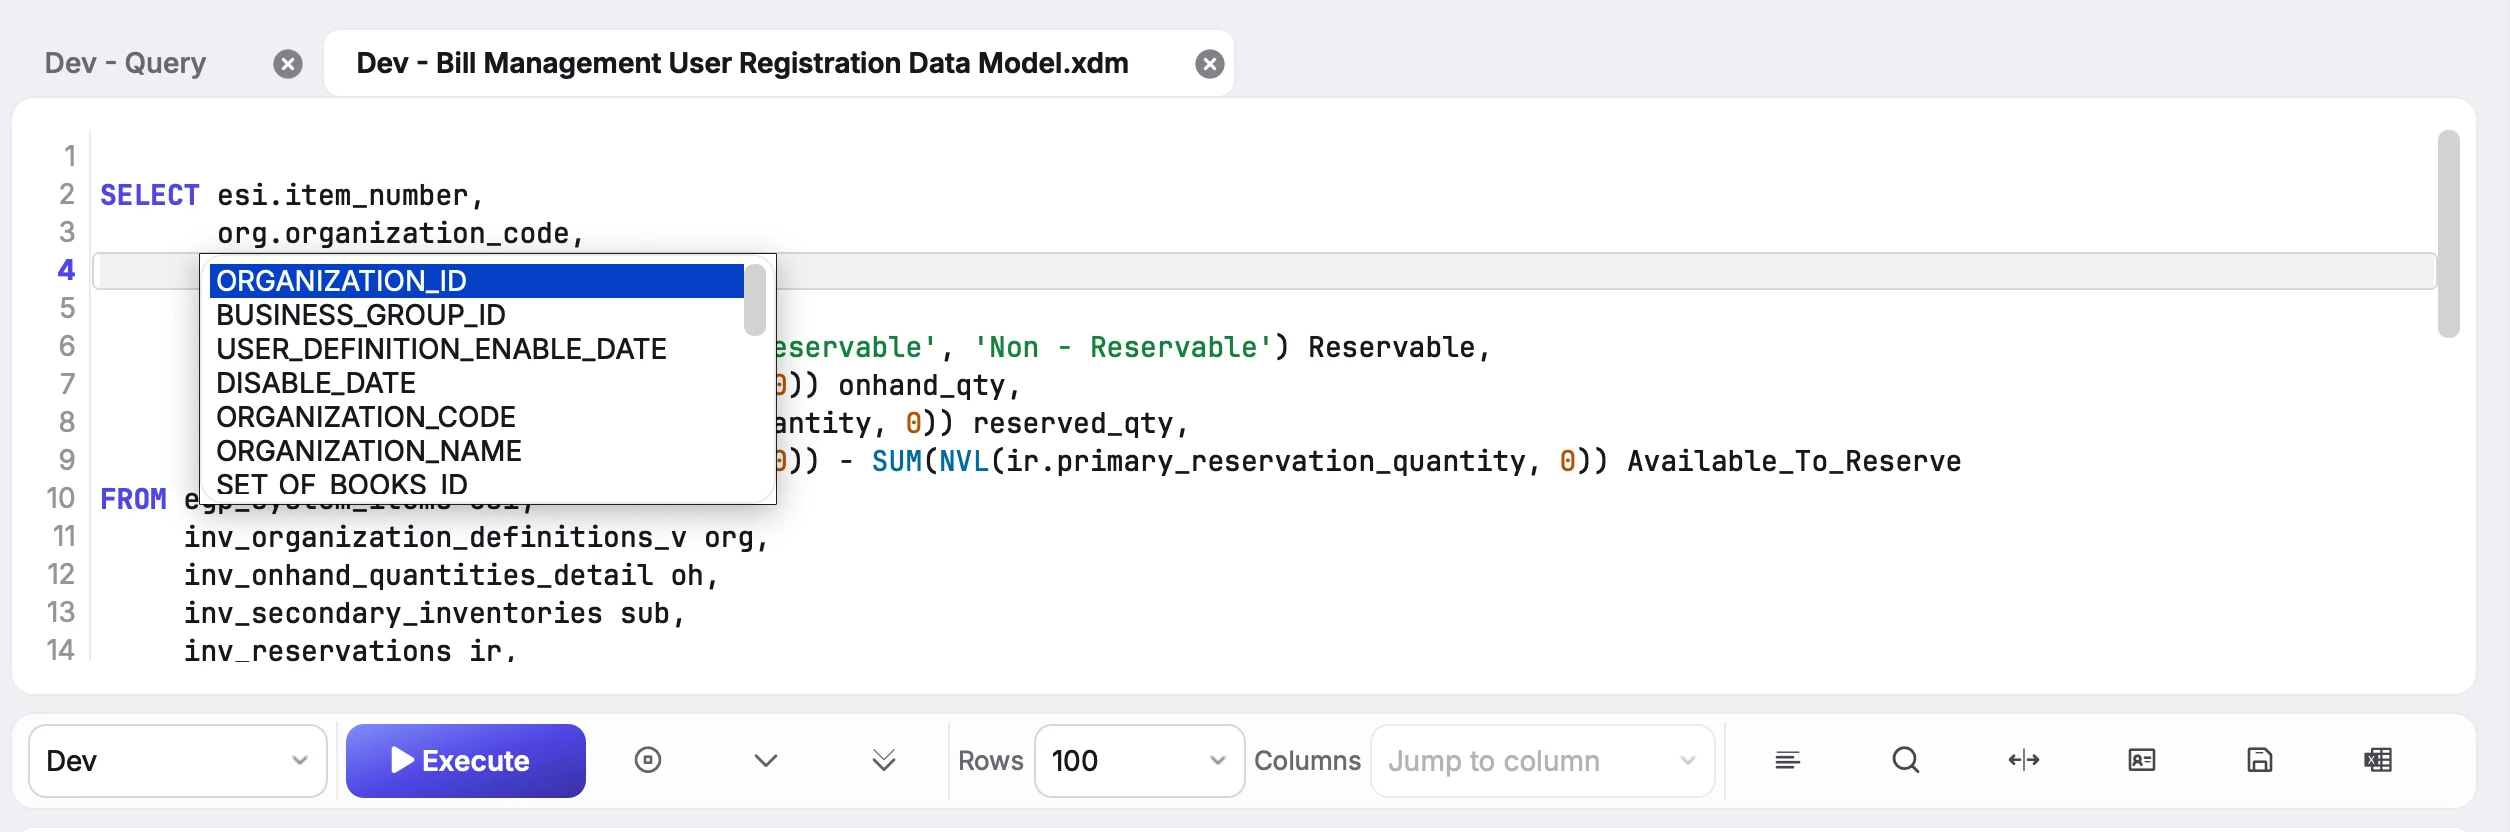Click the Reservable alias on line 6

pos(1392,347)
